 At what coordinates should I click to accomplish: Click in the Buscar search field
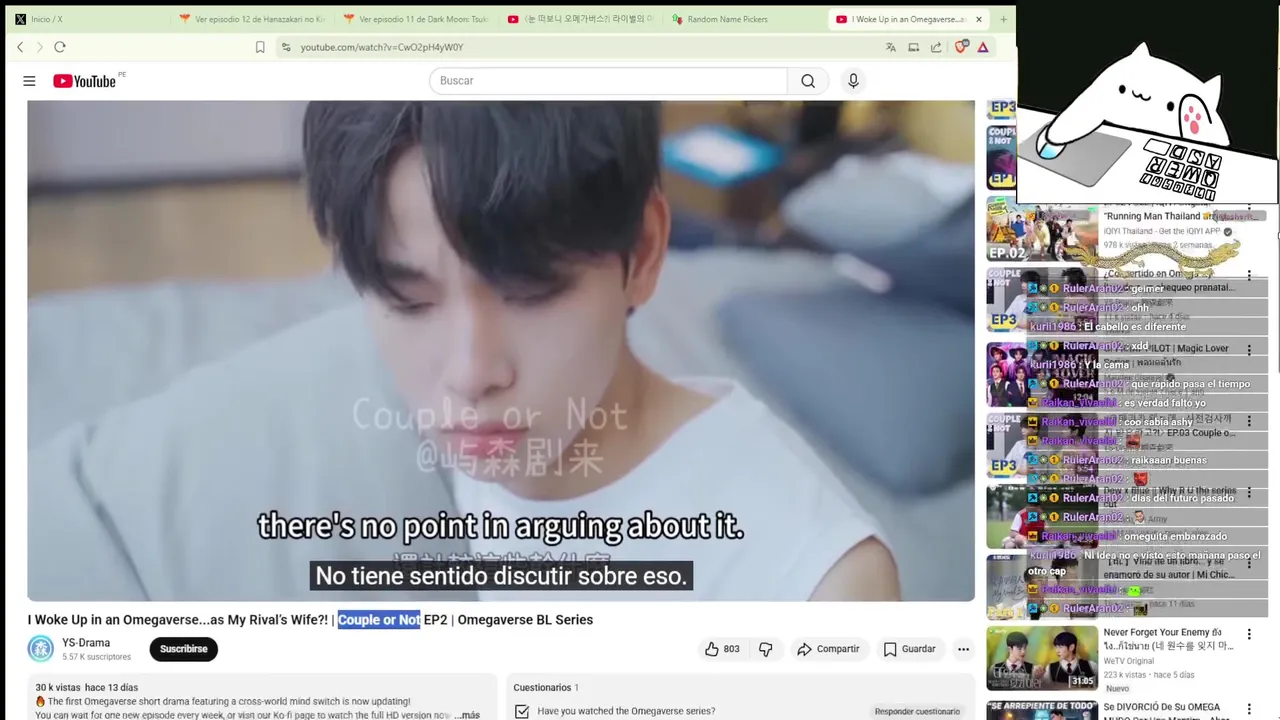[608, 81]
